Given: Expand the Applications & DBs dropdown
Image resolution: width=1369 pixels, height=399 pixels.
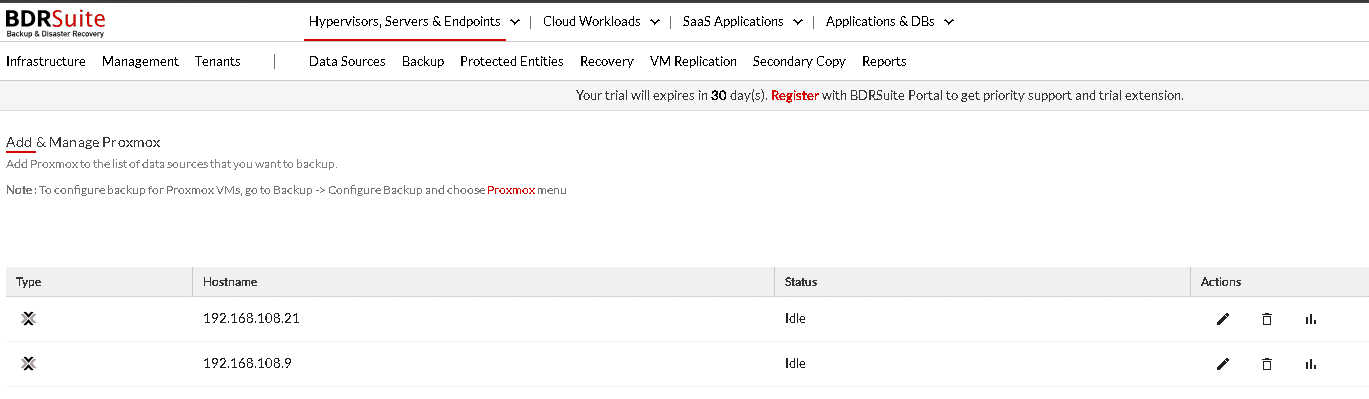Looking at the screenshot, I should 890,21.
